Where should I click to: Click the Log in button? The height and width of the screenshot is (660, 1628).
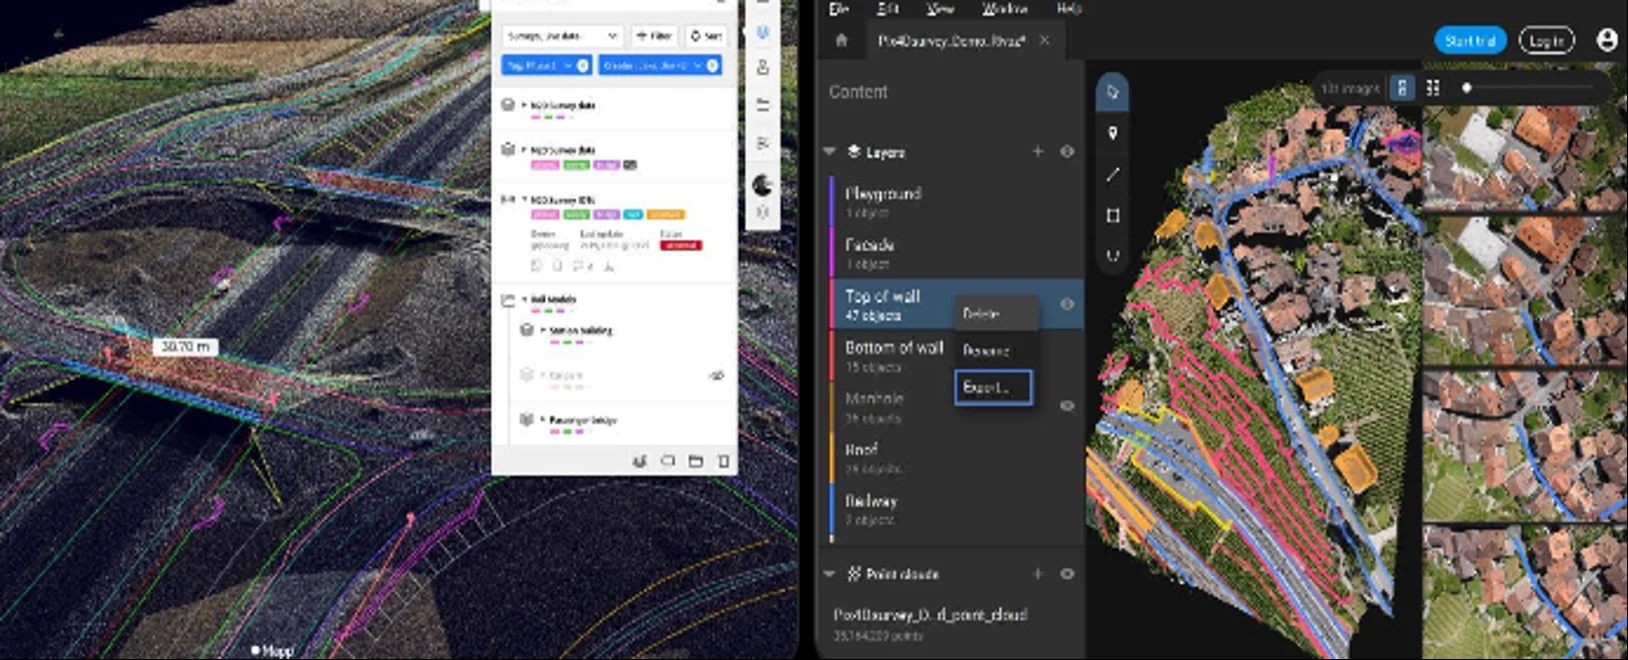click(1546, 40)
